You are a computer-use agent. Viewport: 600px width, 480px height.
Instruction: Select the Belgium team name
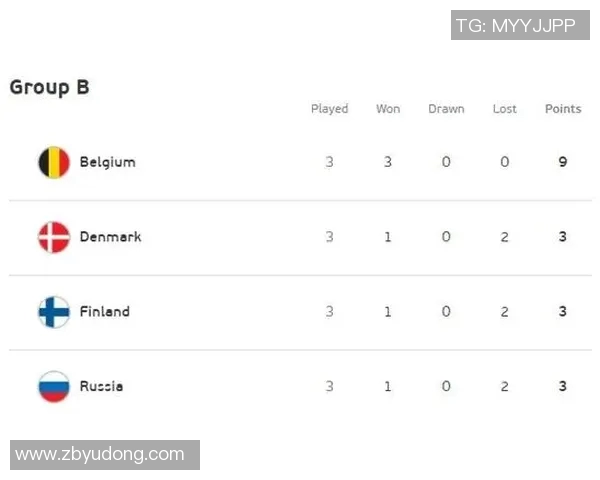click(x=107, y=162)
